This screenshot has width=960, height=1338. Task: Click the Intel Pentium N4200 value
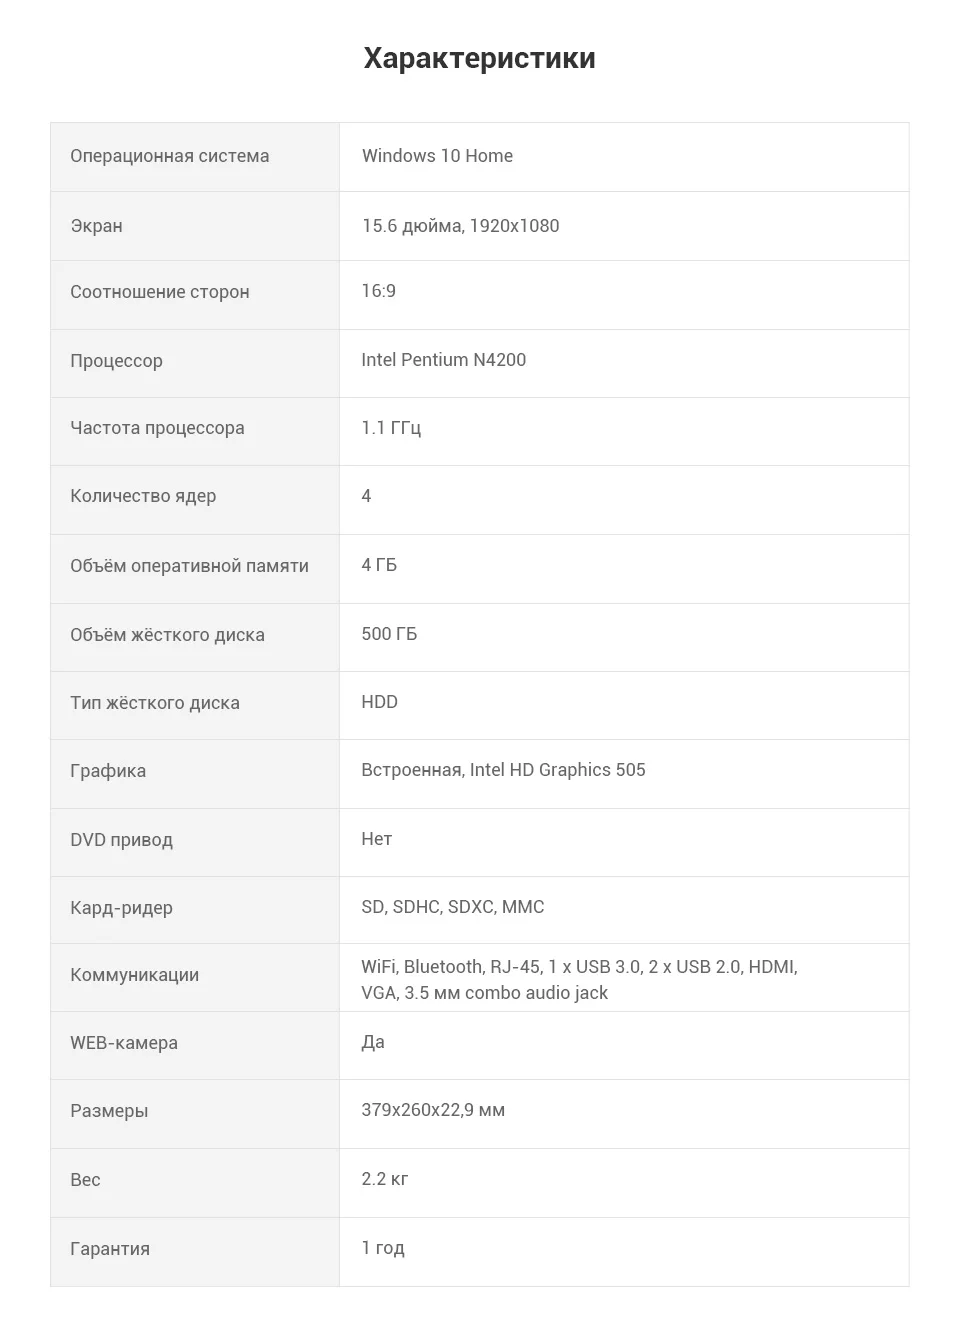(x=443, y=360)
